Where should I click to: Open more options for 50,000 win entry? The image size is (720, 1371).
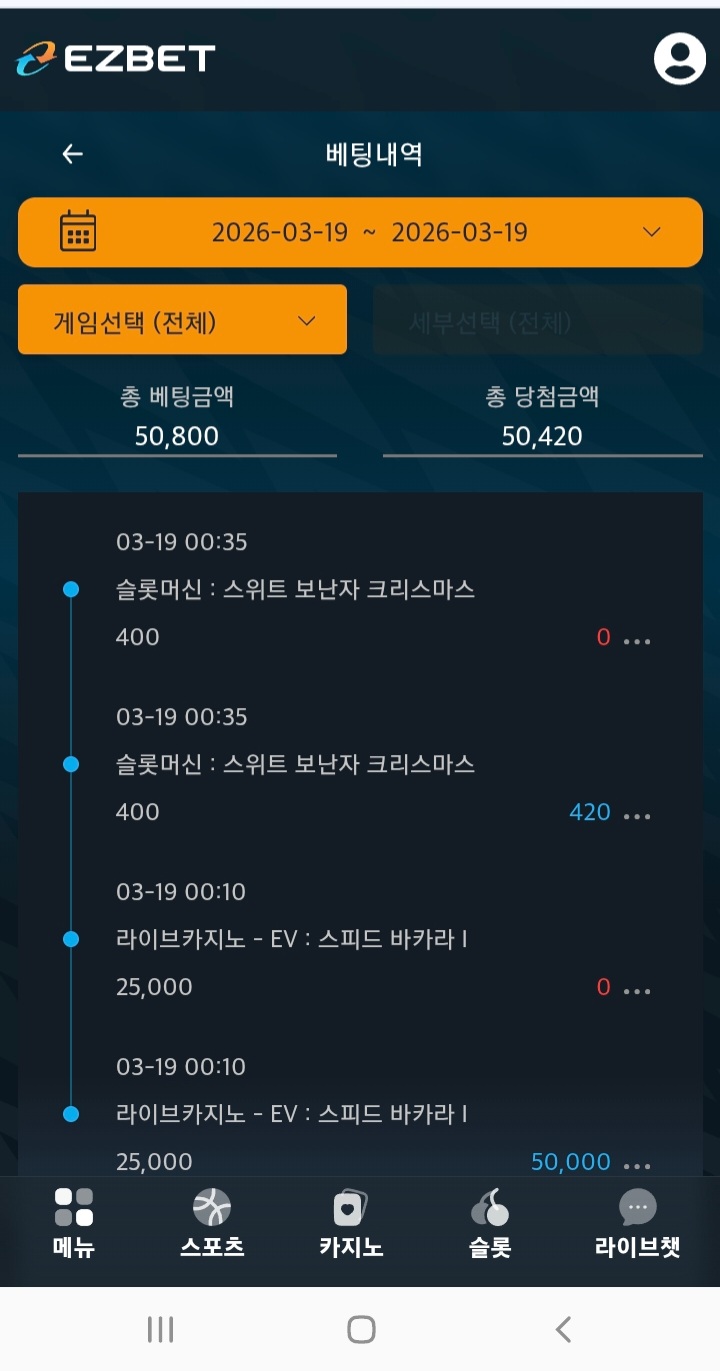point(637,1165)
